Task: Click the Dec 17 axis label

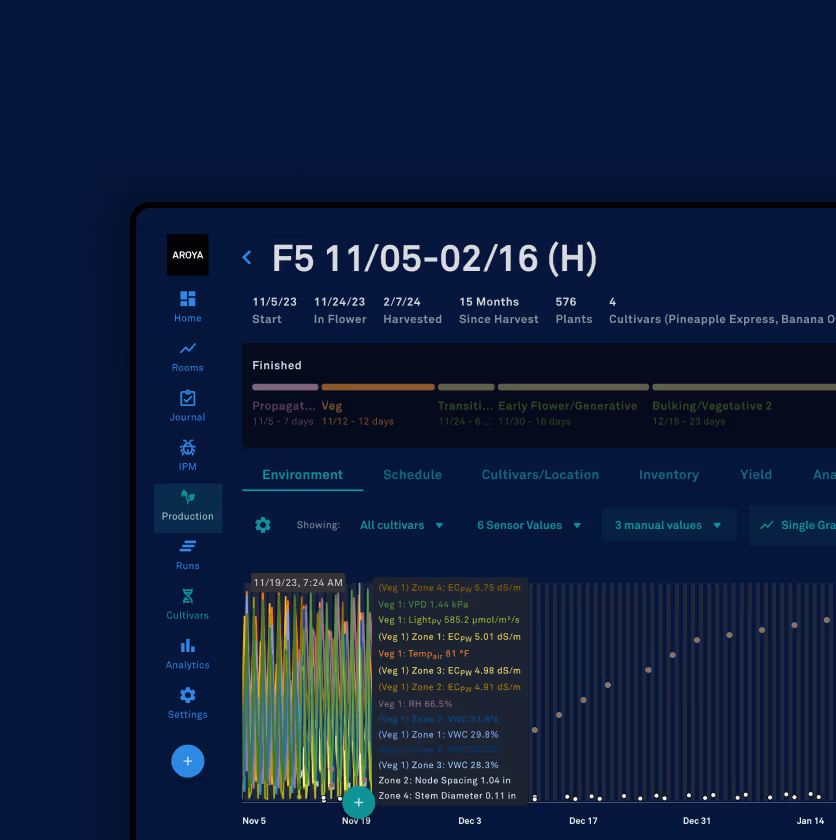Action: tap(583, 821)
